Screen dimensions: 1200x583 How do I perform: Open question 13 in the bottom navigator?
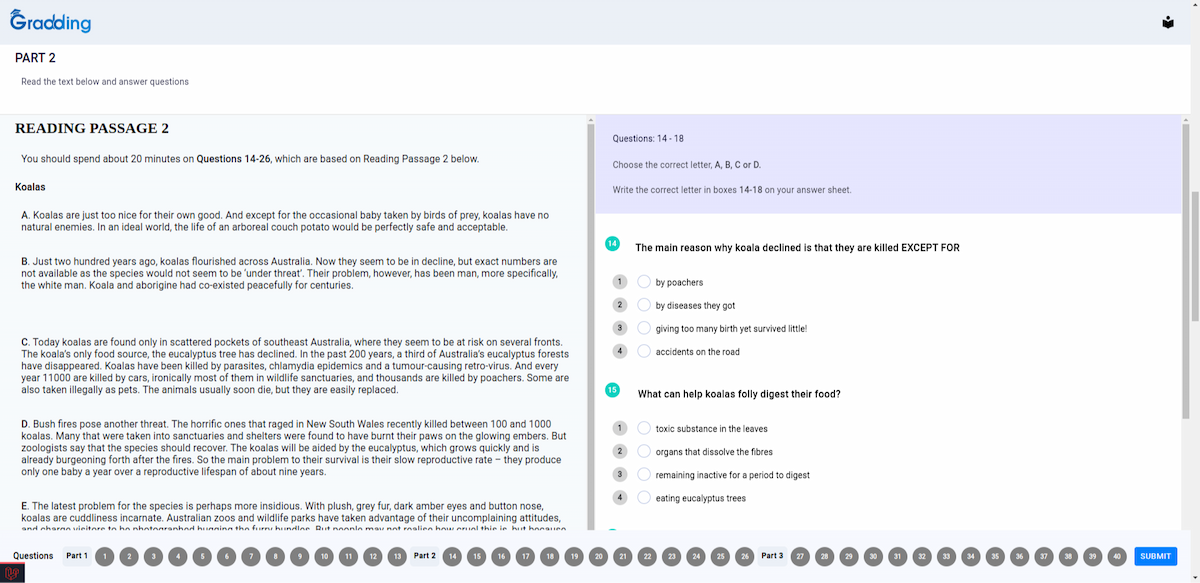point(397,556)
